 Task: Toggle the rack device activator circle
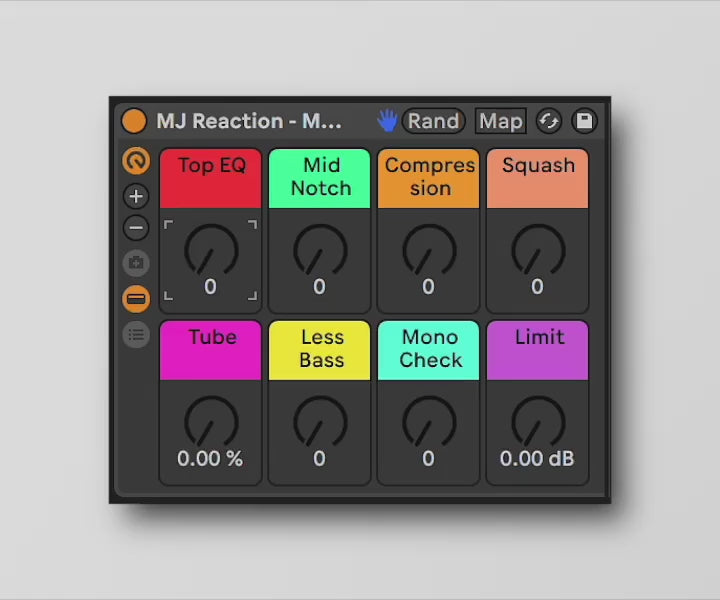[x=134, y=121]
